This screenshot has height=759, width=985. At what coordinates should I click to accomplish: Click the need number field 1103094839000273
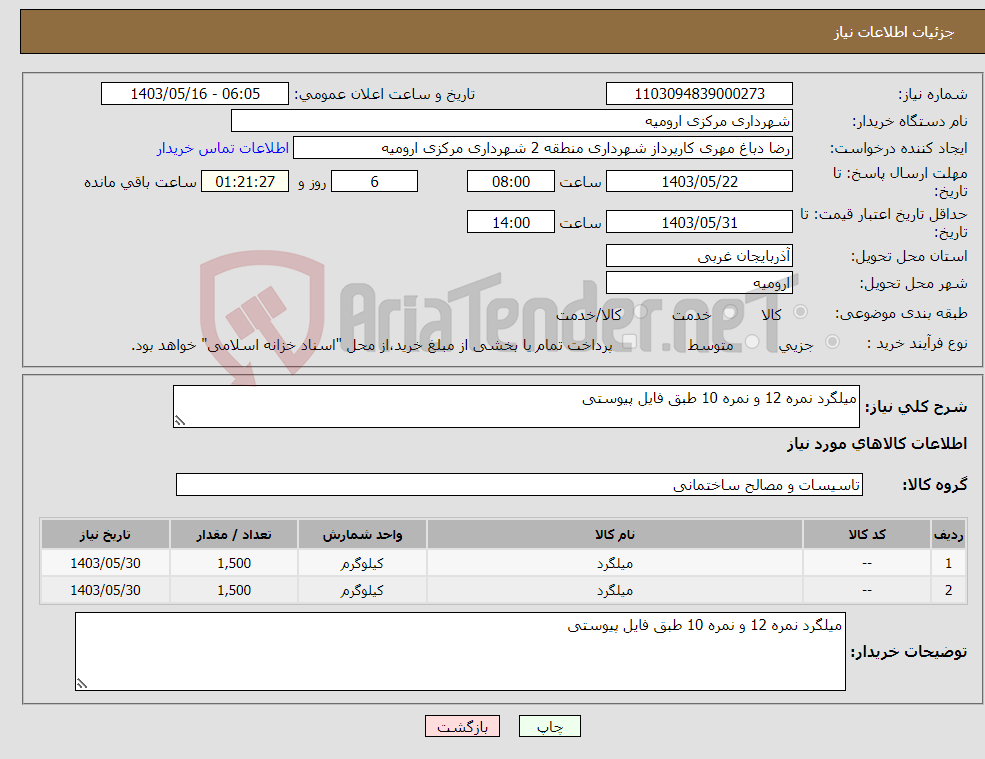tap(699, 94)
